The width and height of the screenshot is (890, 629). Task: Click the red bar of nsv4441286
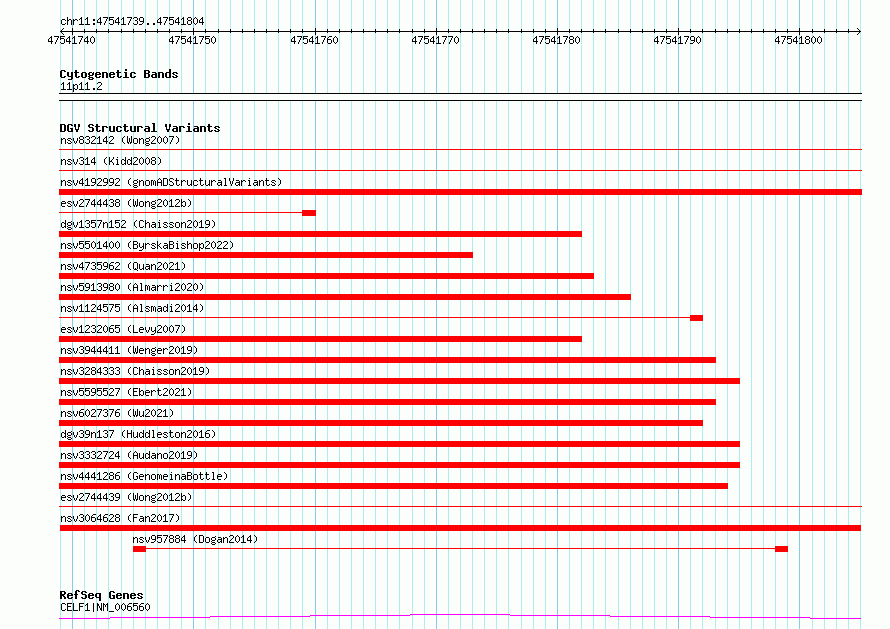393,486
